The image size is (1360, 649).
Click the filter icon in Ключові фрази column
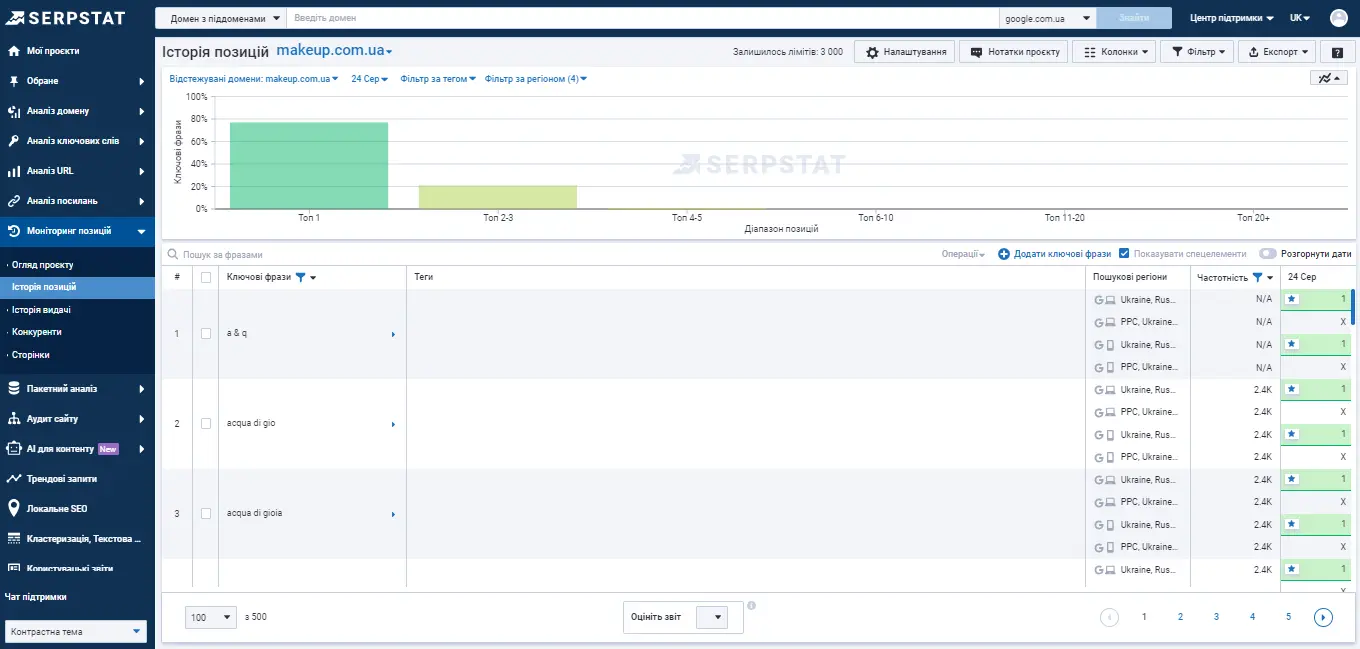click(x=300, y=277)
